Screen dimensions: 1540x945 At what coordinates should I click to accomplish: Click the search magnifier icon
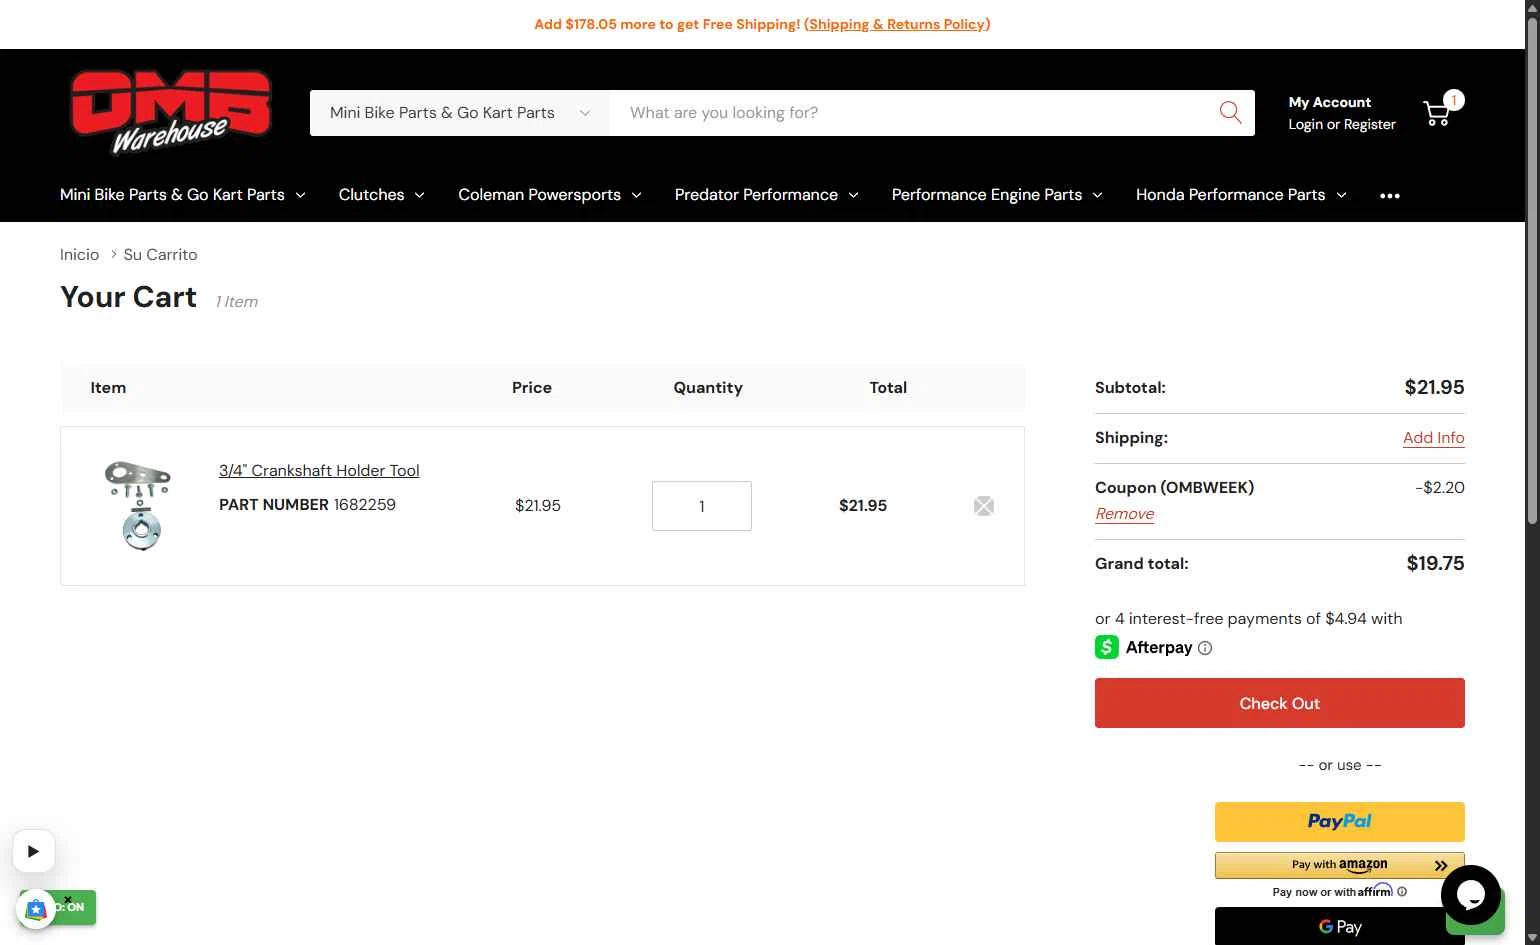[1230, 112]
